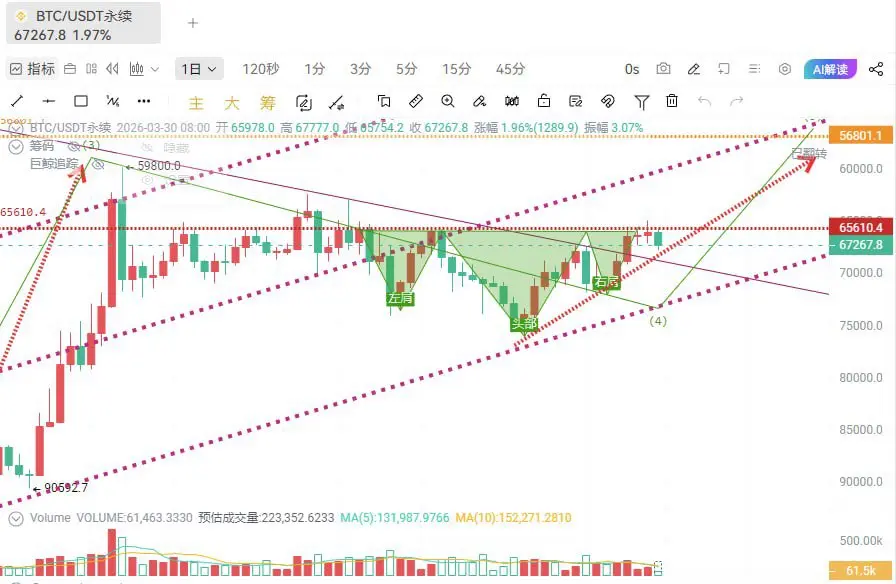Viewport: 896px width, 584px height.
Task: Click the orange 56801.1 price label
Action: (861, 135)
